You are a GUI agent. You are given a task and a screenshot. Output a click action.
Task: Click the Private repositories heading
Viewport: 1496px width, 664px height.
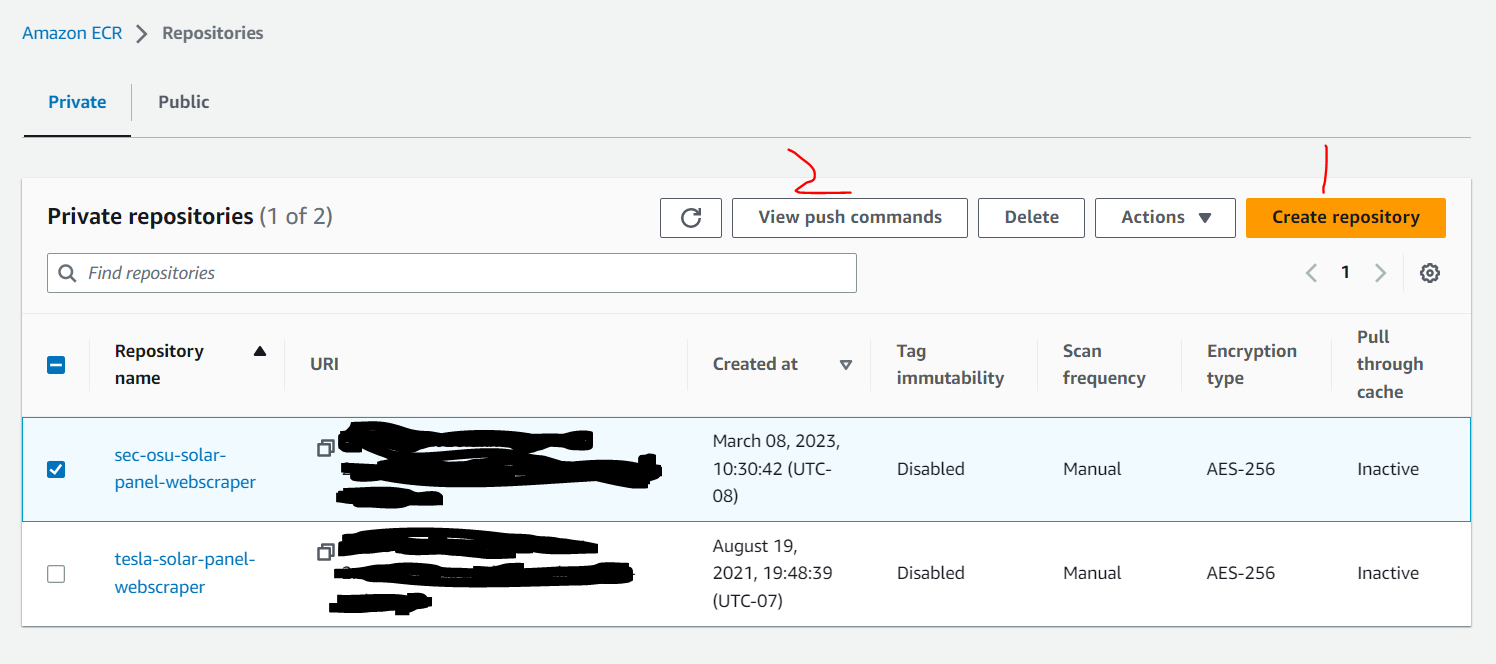point(150,217)
